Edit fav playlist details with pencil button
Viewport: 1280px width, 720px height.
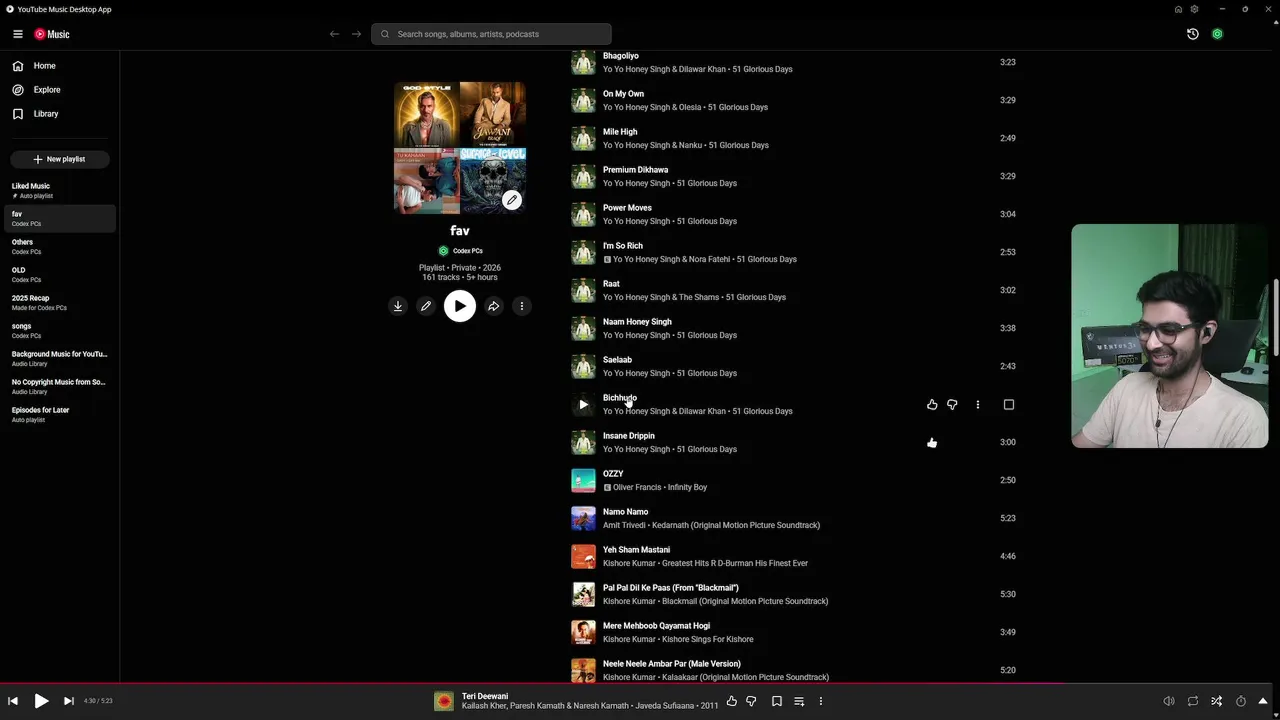426,307
